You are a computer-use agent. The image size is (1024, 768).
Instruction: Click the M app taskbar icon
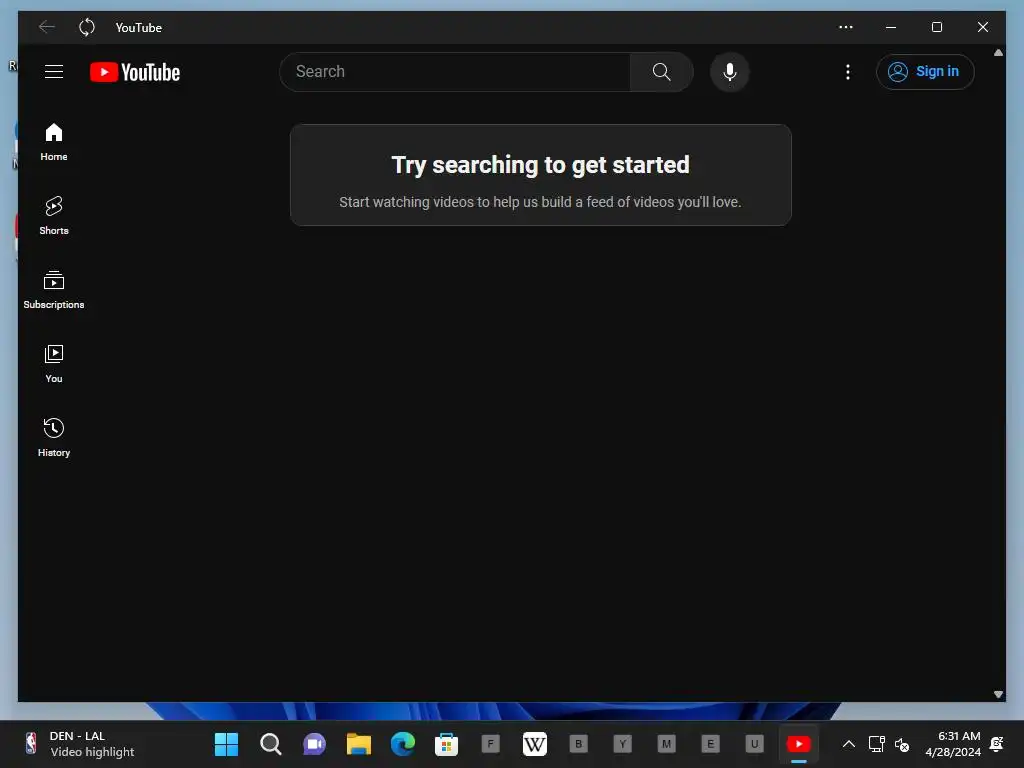(666, 744)
